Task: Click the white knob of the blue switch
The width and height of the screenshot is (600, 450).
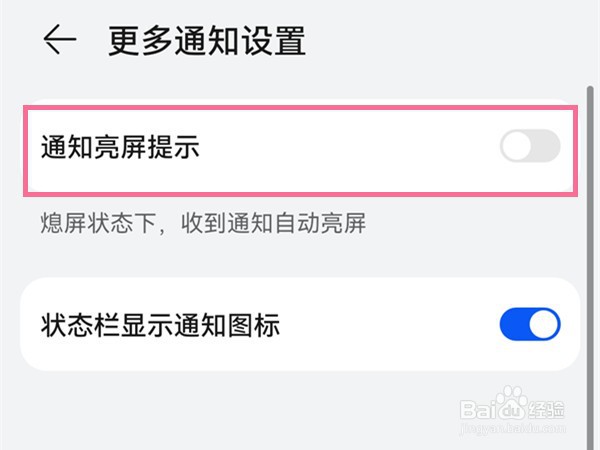Action: coord(543,325)
